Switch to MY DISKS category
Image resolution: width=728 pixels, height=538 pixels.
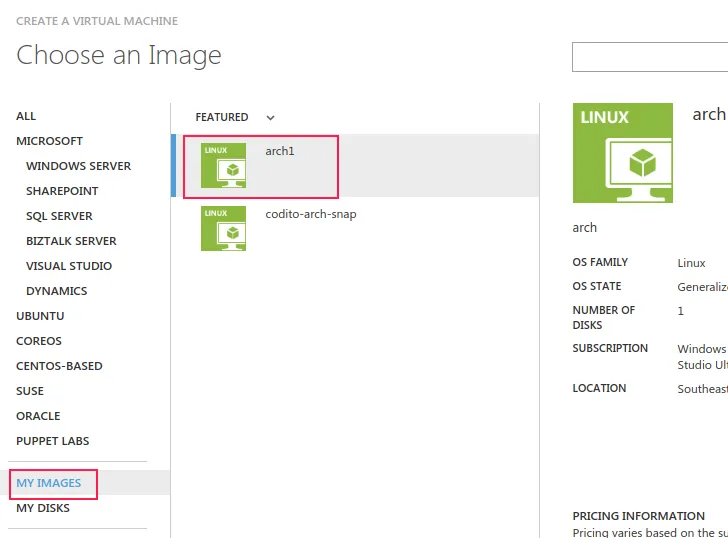click(43, 508)
